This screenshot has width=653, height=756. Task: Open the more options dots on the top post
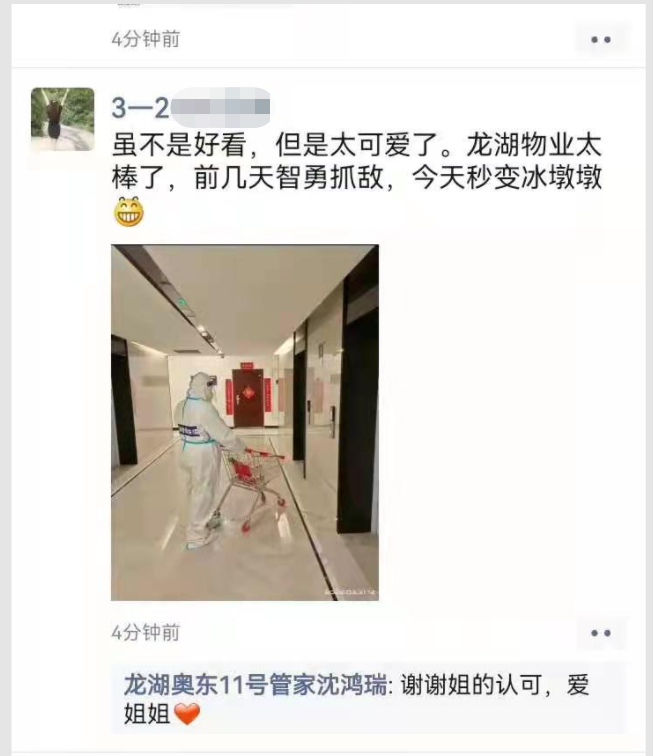tap(601, 40)
